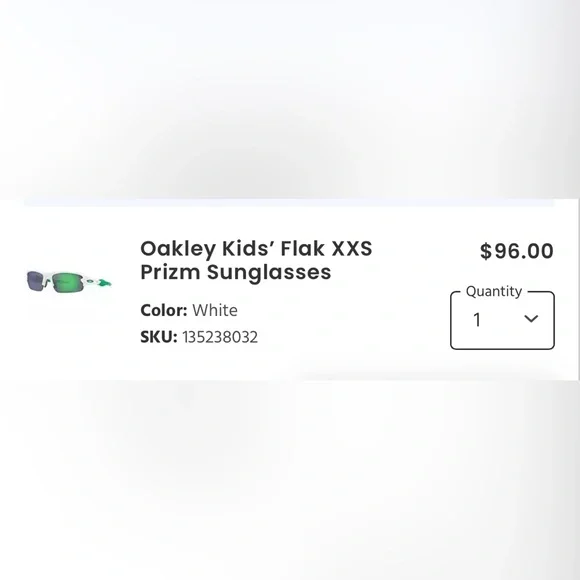The width and height of the screenshot is (580, 580).
Task: Click the green Prizm lens in thumbnail
Action: coord(67,282)
